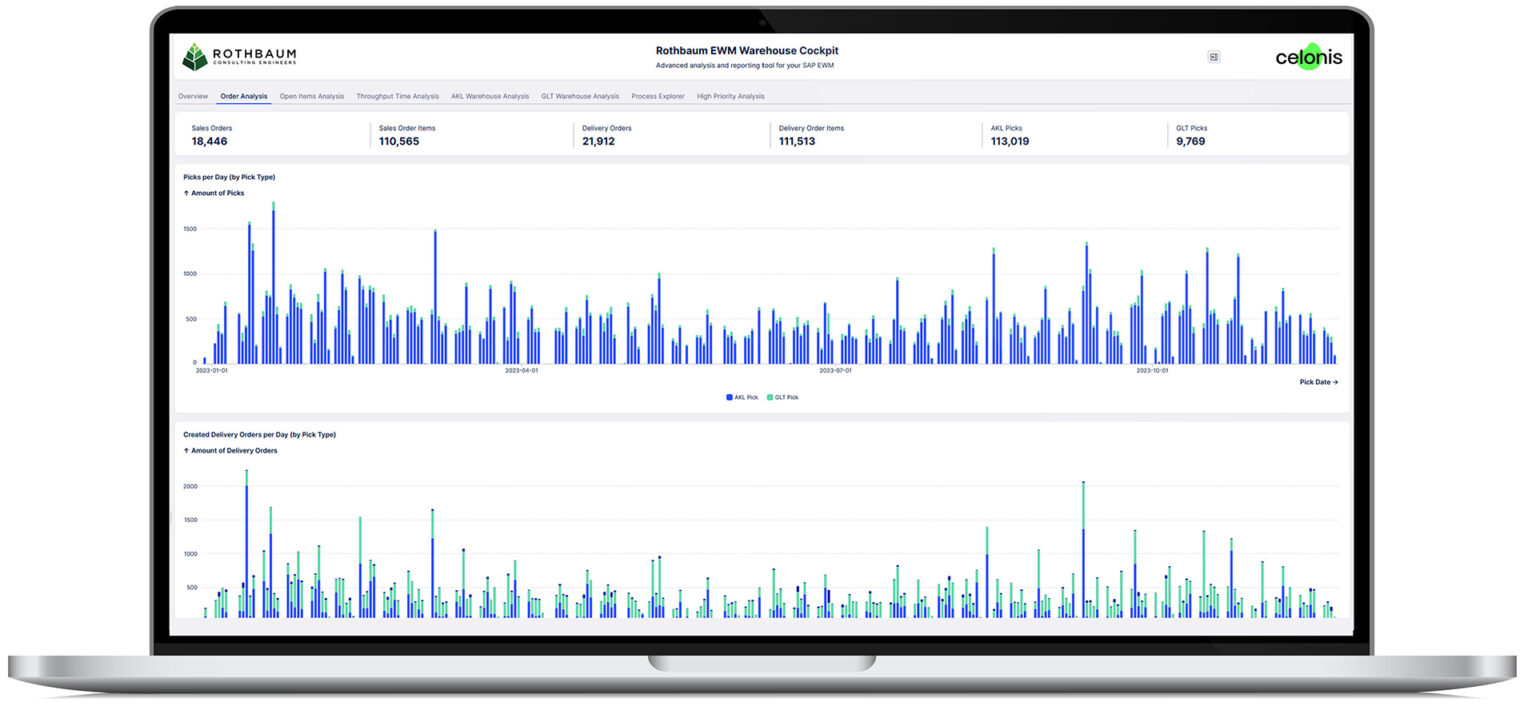Screen dimensions: 1536x706
Task: Switch to Open Items Analysis tab
Action: 312,96
